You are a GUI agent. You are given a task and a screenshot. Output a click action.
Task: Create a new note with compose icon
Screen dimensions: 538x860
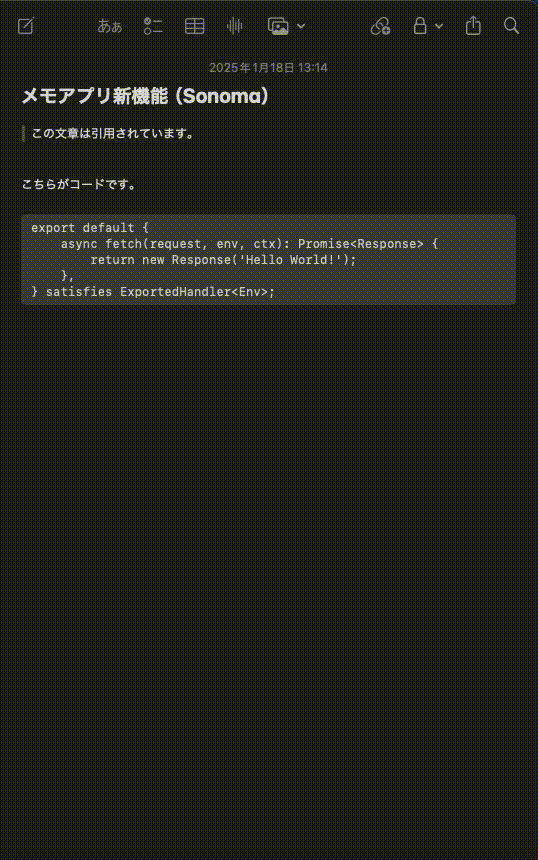pos(26,26)
